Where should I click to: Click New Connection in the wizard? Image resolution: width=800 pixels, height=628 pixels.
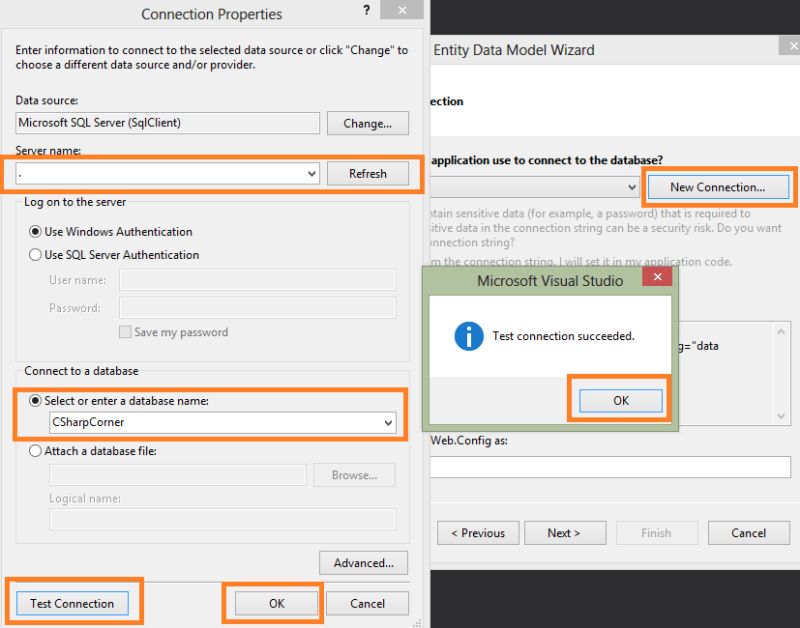(x=720, y=186)
